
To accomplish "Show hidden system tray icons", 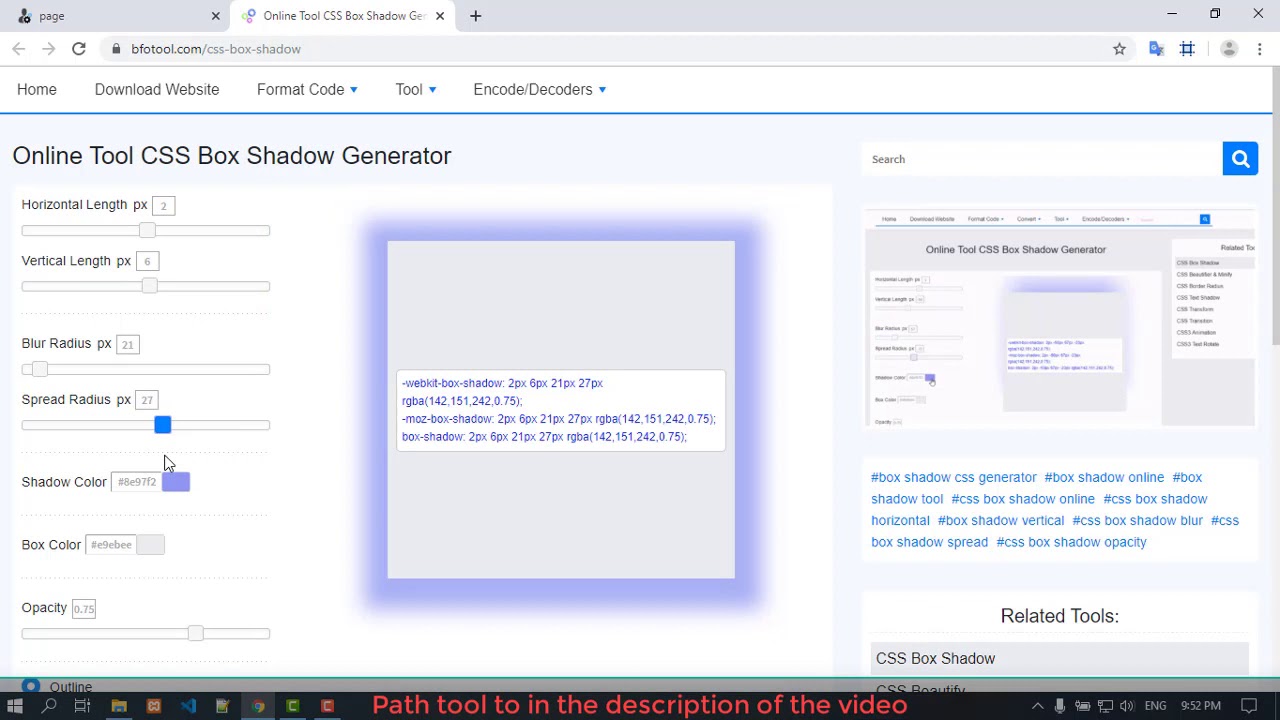I will (1037, 706).
